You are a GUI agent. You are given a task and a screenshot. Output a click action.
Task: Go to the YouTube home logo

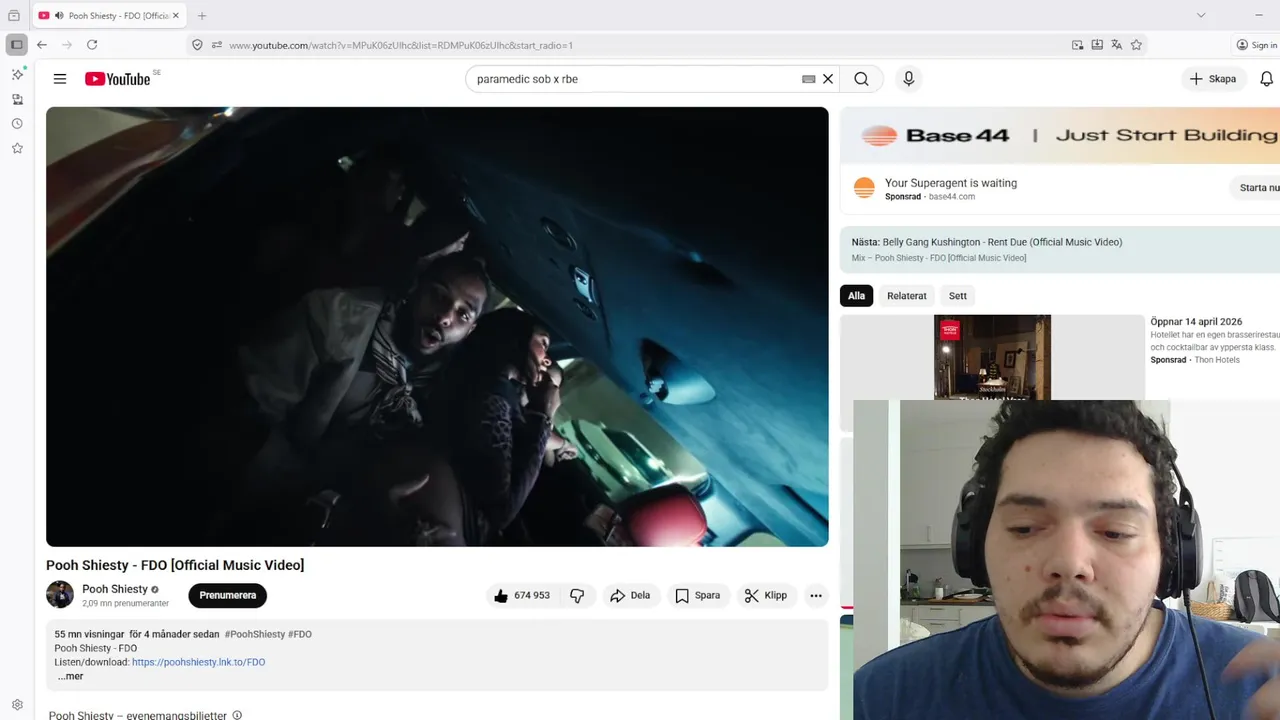click(118, 79)
